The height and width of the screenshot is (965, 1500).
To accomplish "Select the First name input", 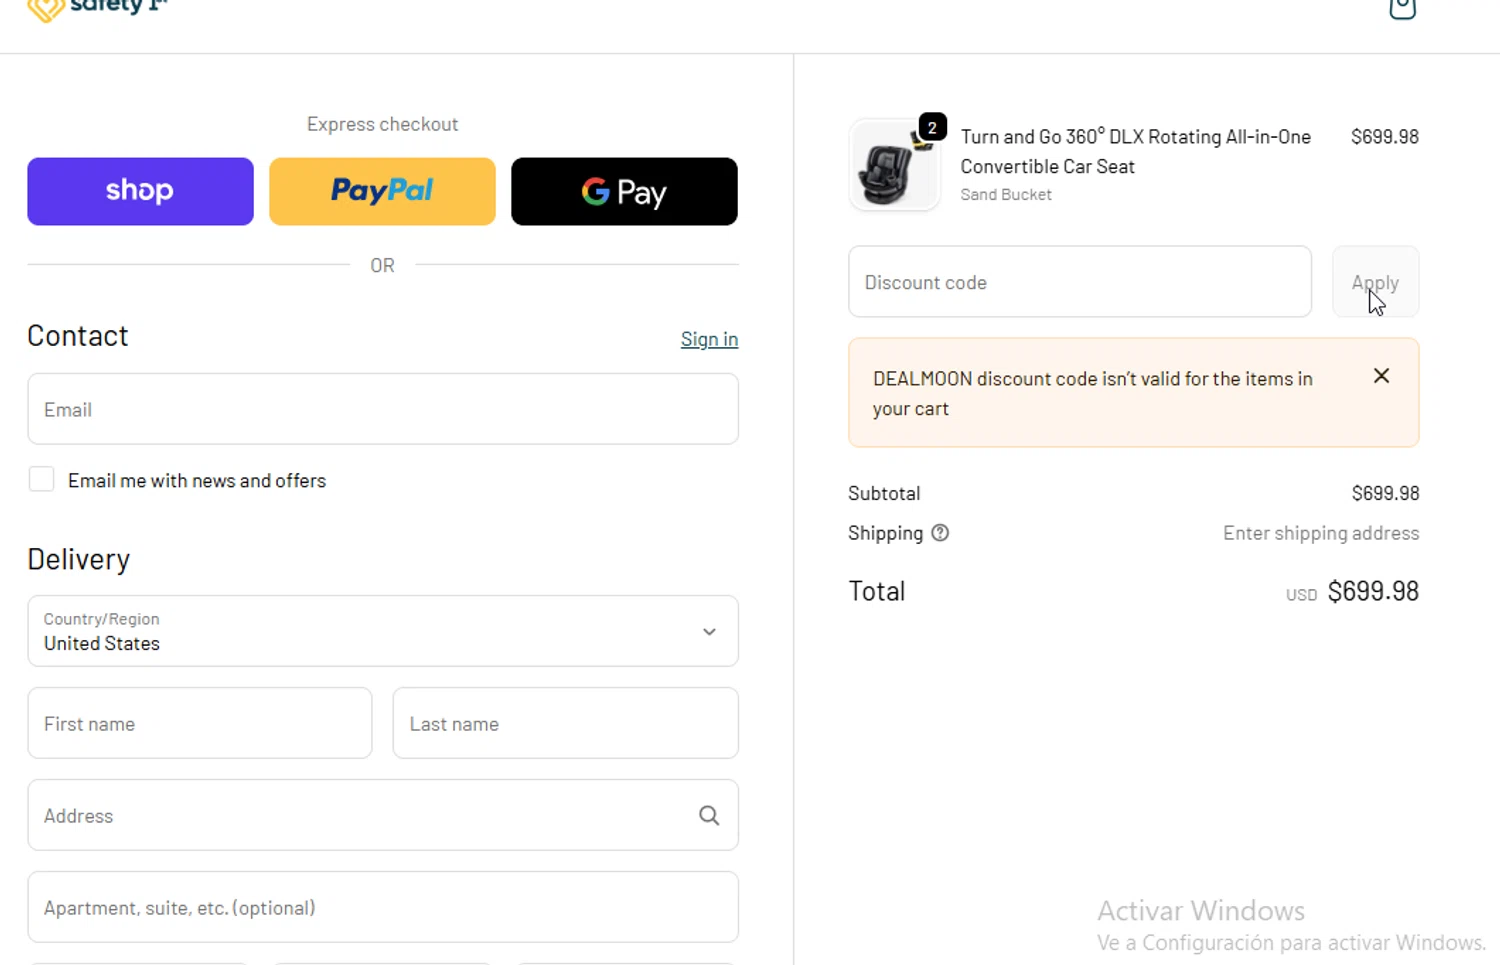I will [x=199, y=723].
